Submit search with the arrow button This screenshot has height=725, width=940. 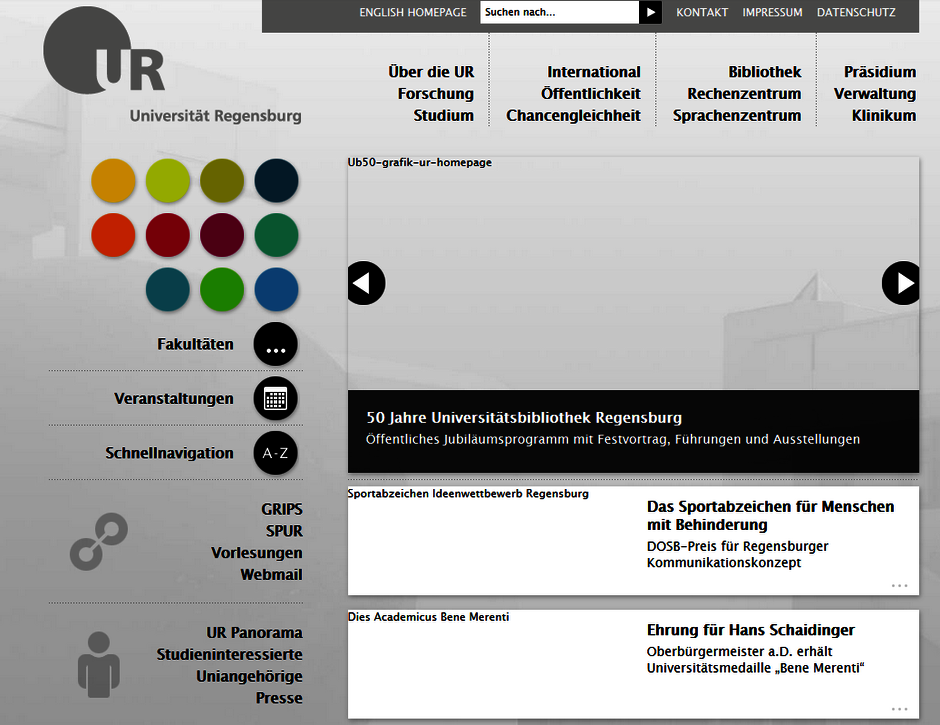click(651, 12)
